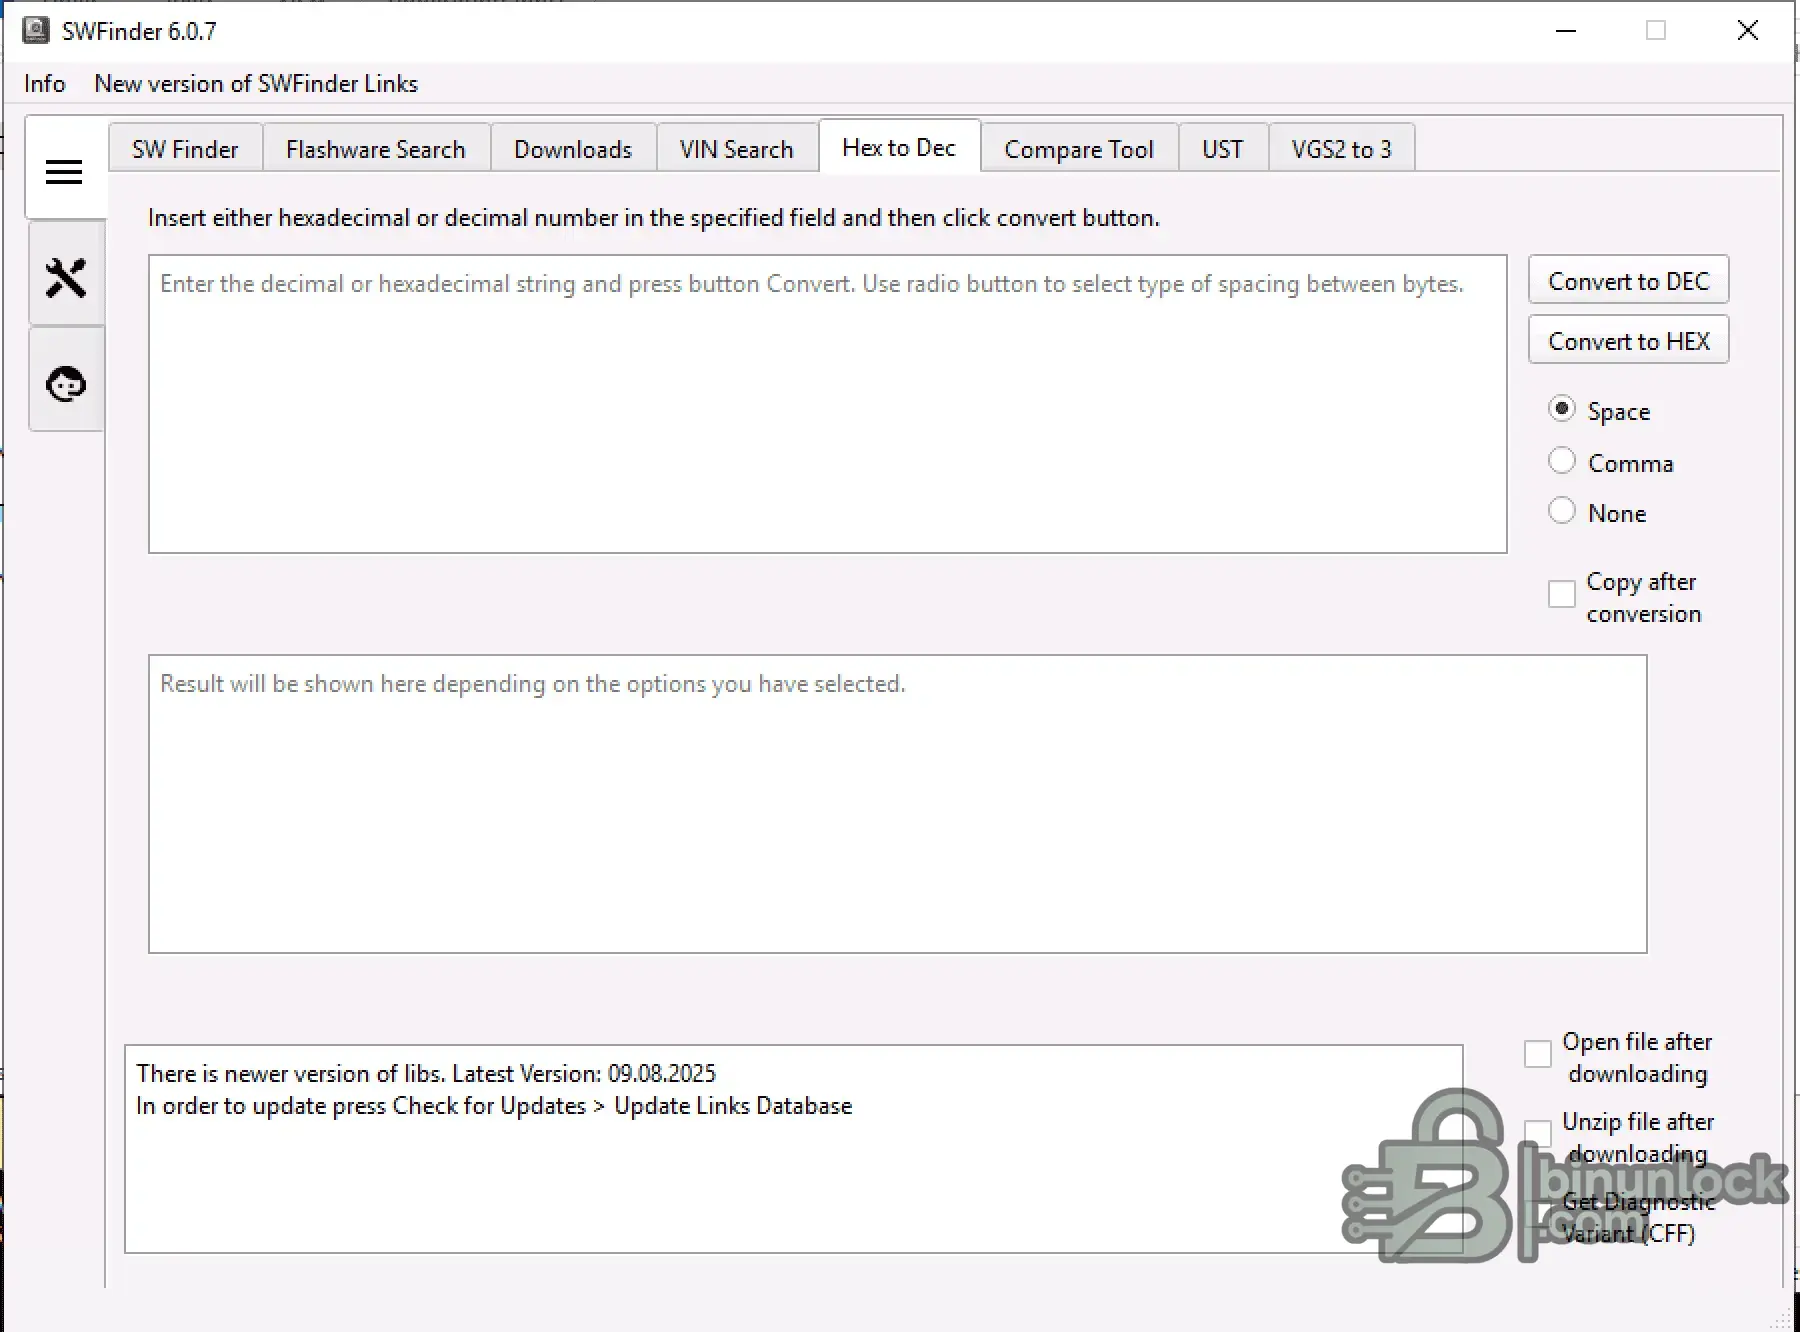Click the SWFinder app icon in title bar

click(x=36, y=30)
